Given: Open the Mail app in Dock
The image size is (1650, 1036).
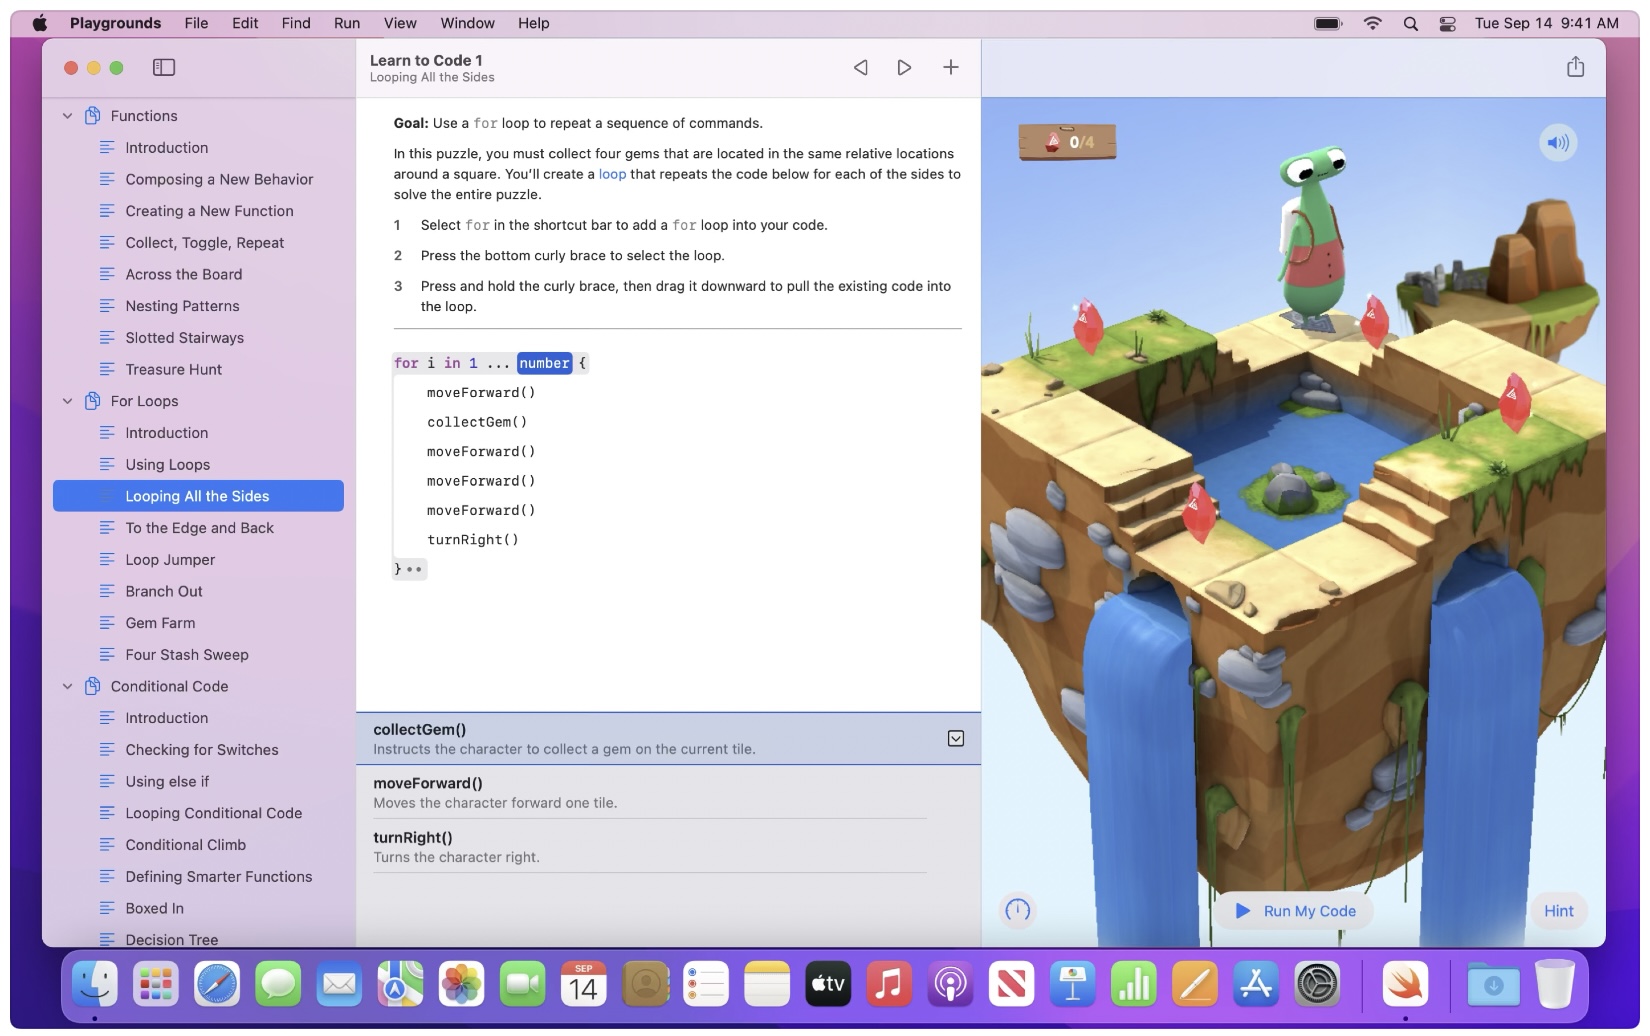Looking at the screenshot, I should pyautogui.click(x=339, y=985).
